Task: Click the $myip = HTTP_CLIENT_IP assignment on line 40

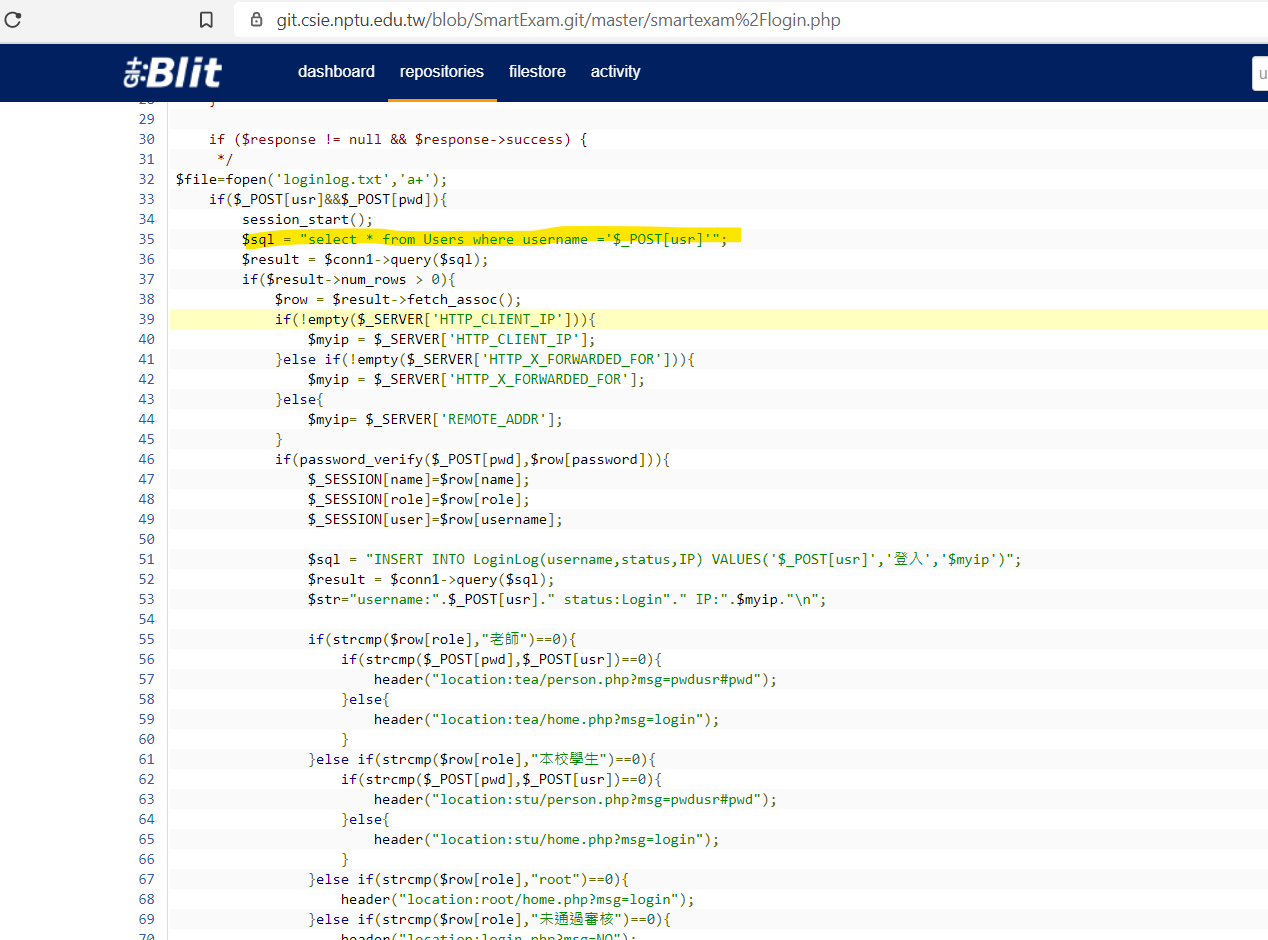Action: tap(452, 339)
